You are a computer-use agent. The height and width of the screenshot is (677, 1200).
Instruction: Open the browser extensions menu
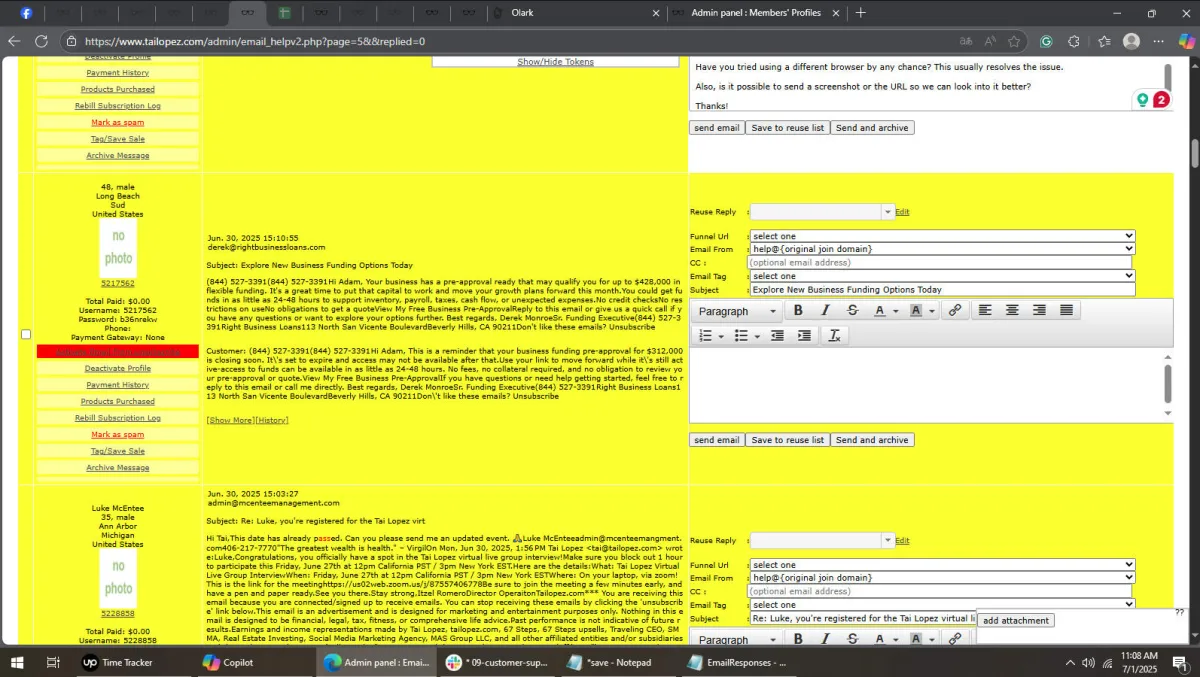point(1073,41)
